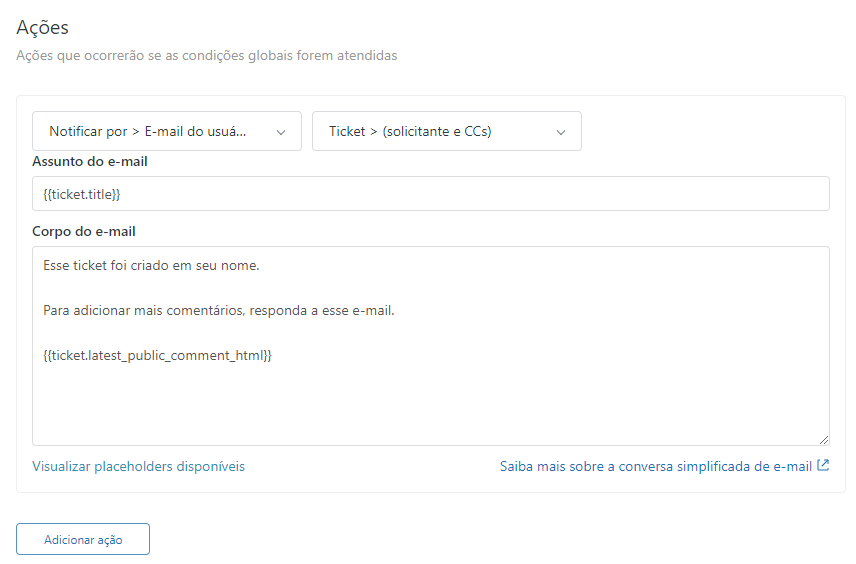856x564 pixels.
Task: Click the external link icon beside 'Saiba mais'
Action: 823,465
